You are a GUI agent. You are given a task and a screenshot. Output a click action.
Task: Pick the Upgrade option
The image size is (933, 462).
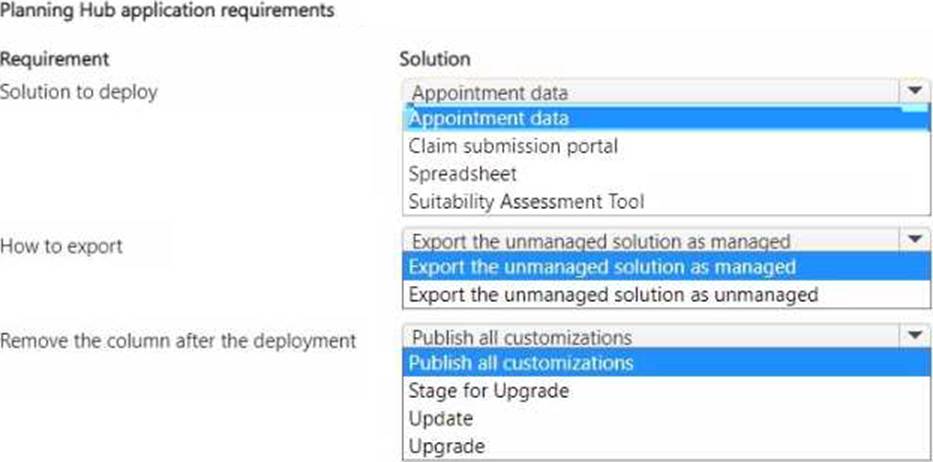[x=446, y=446]
